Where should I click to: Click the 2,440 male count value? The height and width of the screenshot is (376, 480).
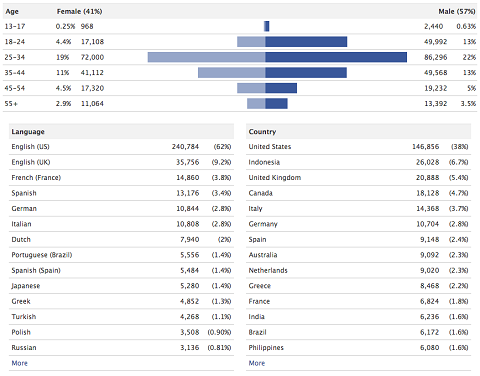(x=434, y=26)
